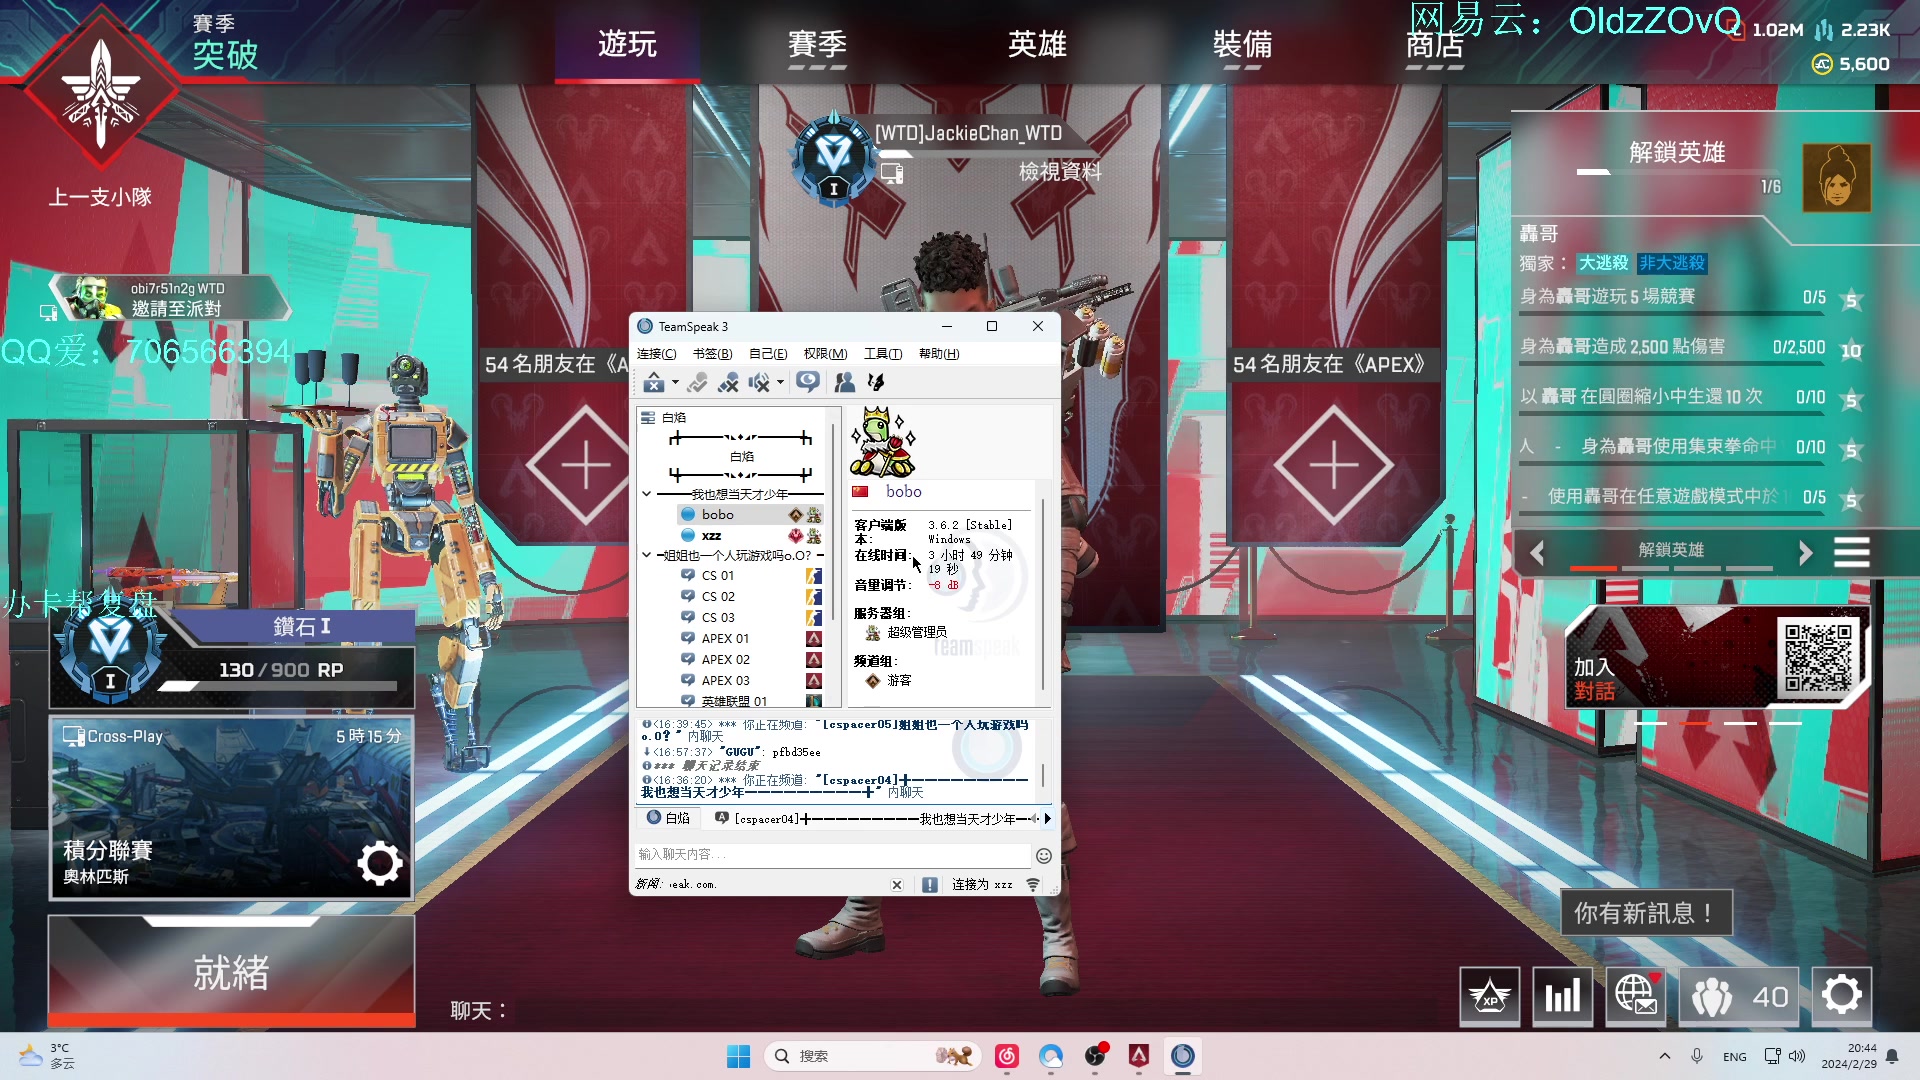Collapse the 我也想当天才少年 channel in tree
Image resolution: width=1920 pixels, height=1080 pixels.
click(x=647, y=494)
